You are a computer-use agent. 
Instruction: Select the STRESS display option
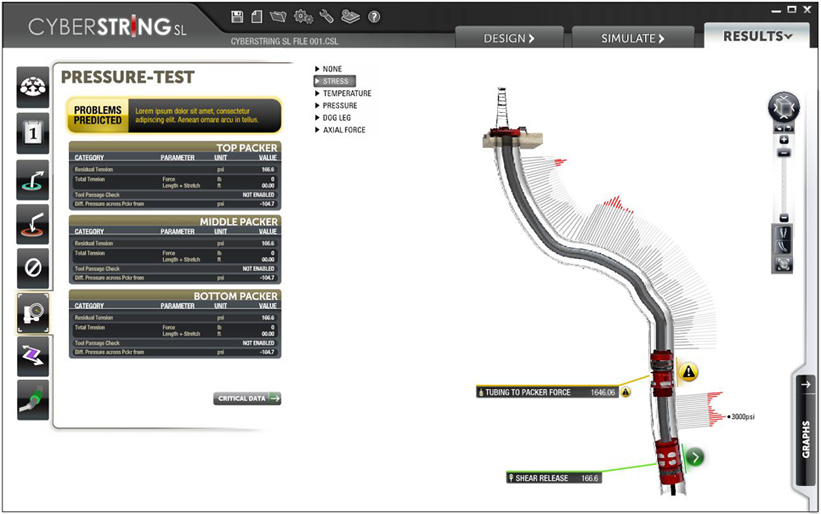point(335,81)
